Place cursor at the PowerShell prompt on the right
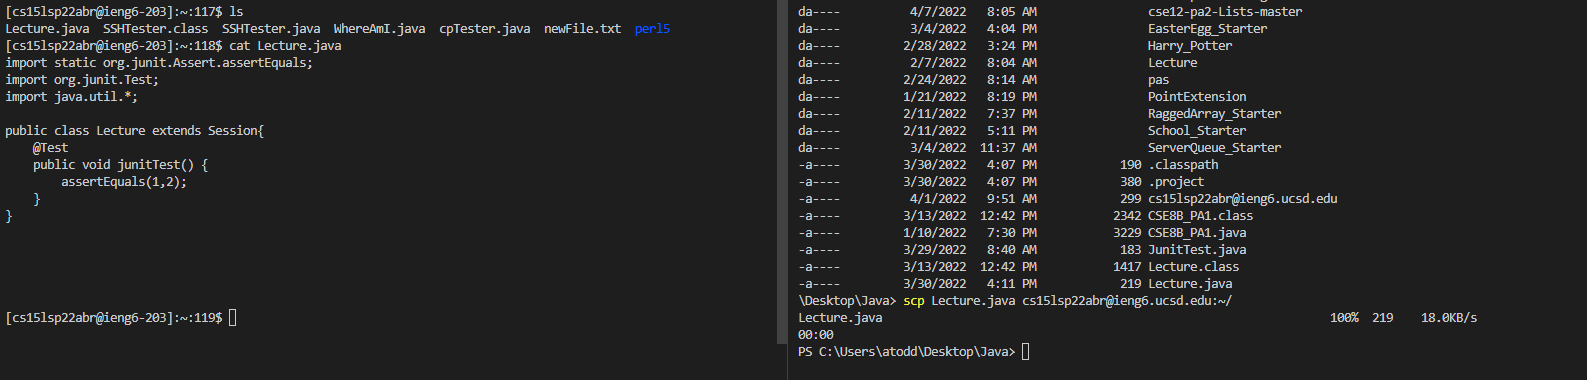1587x380 pixels. pyautogui.click(x=1025, y=352)
